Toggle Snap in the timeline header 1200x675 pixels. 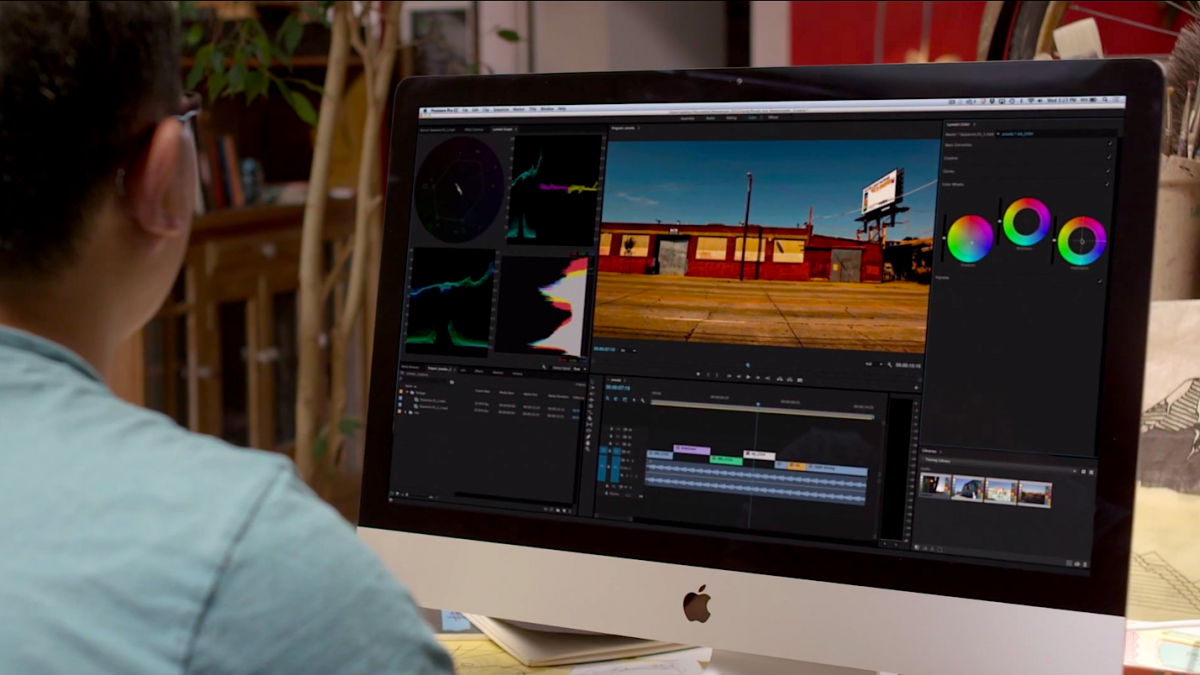point(616,399)
